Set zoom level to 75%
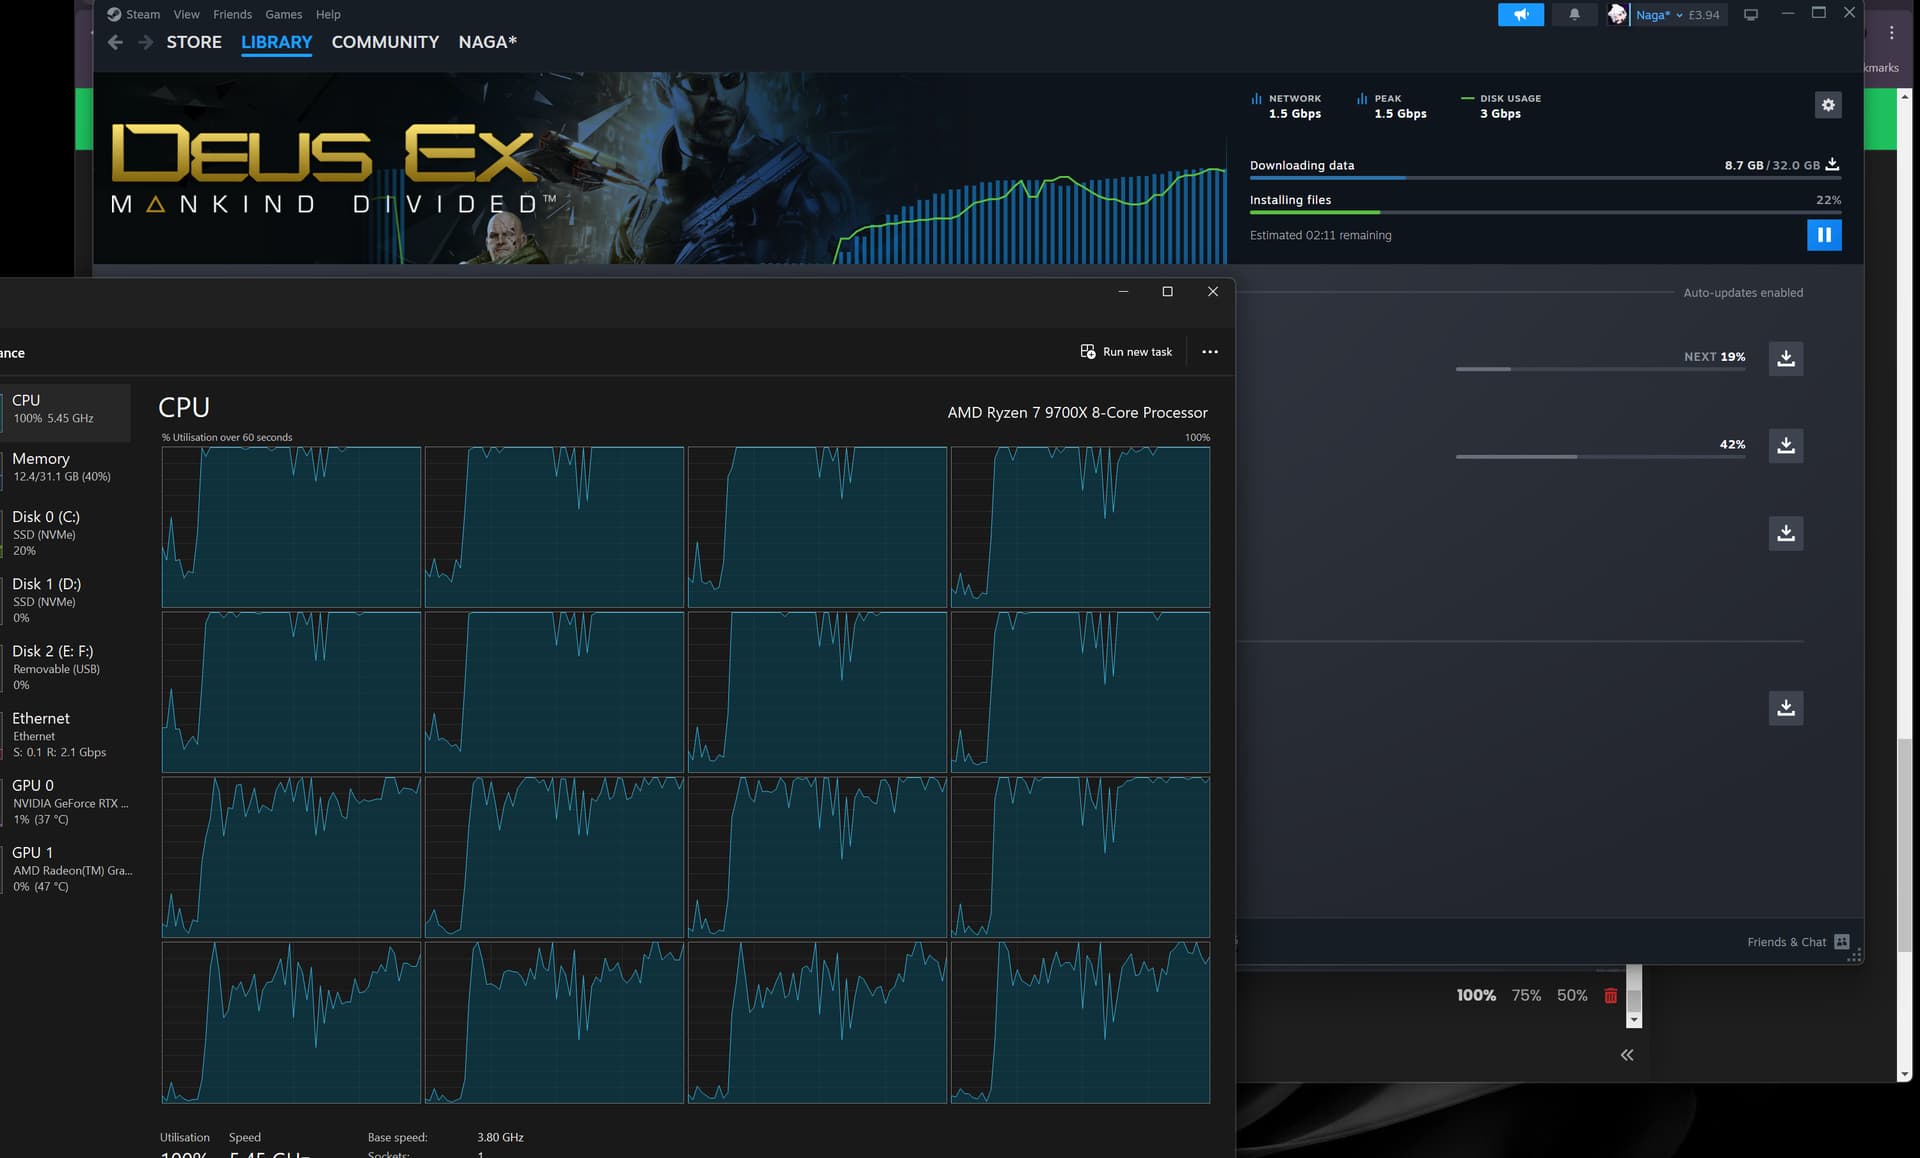 click(1526, 995)
